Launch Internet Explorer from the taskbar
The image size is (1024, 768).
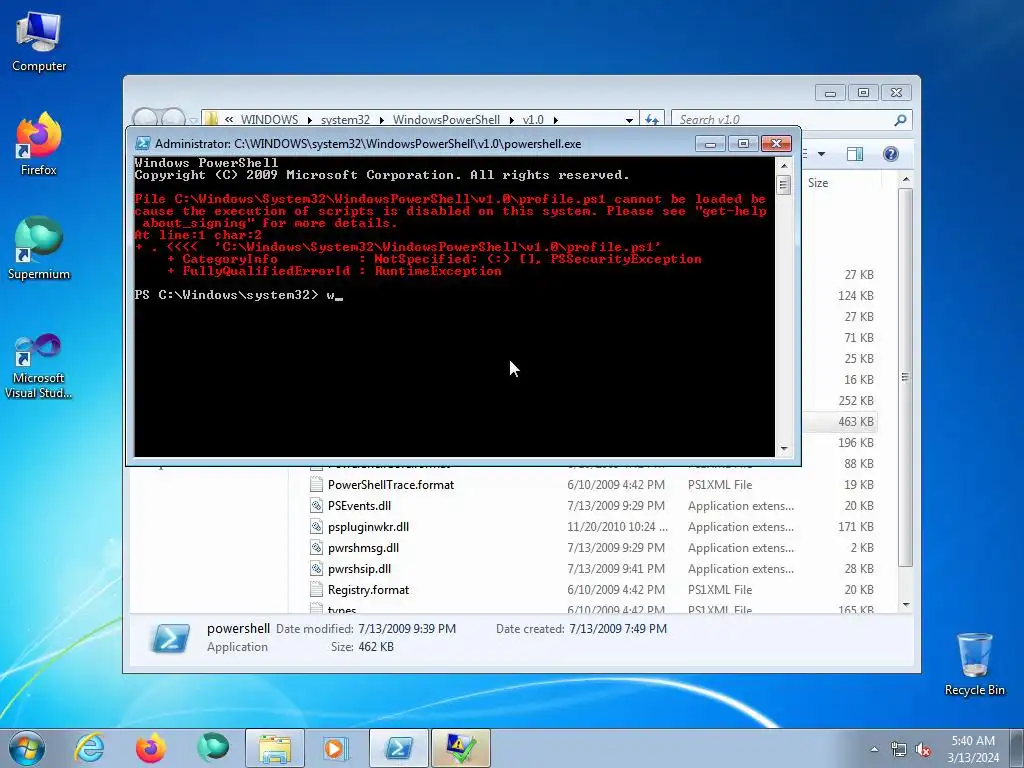pos(89,748)
